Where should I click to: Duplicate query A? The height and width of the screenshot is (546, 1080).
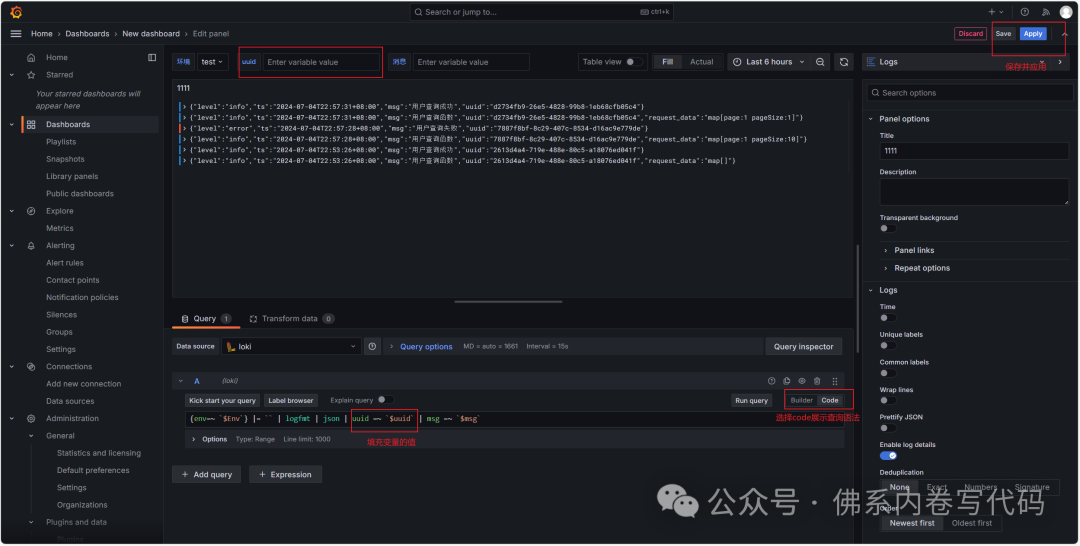coord(787,381)
